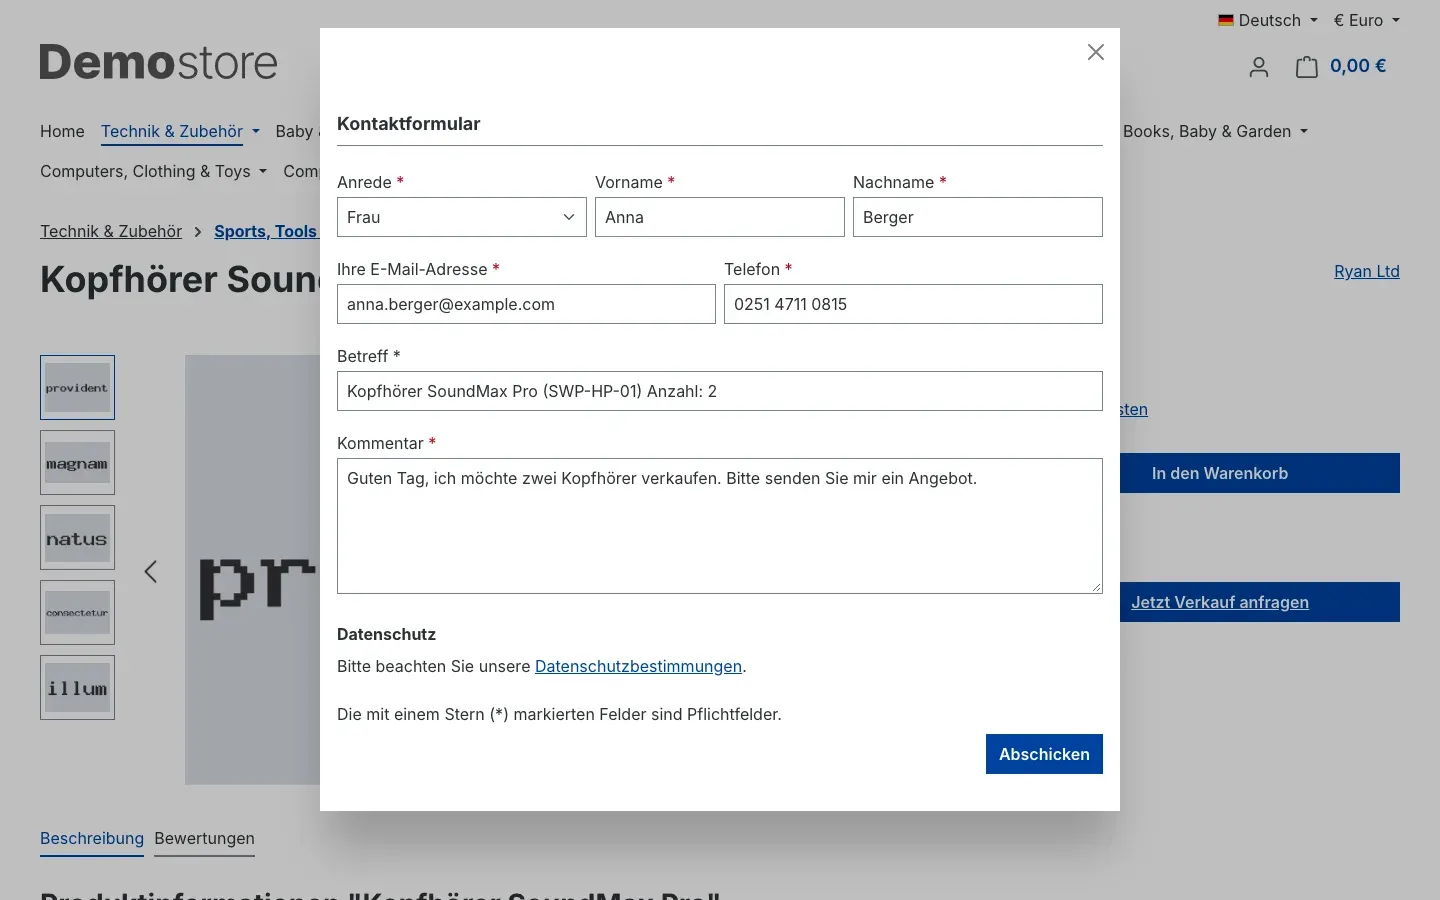The image size is (1440, 900).
Task: Switch to the Bewertungen tab
Action: pos(204,839)
